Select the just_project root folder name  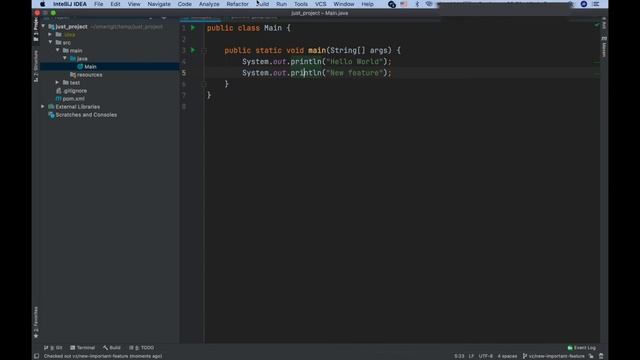[x=71, y=27]
